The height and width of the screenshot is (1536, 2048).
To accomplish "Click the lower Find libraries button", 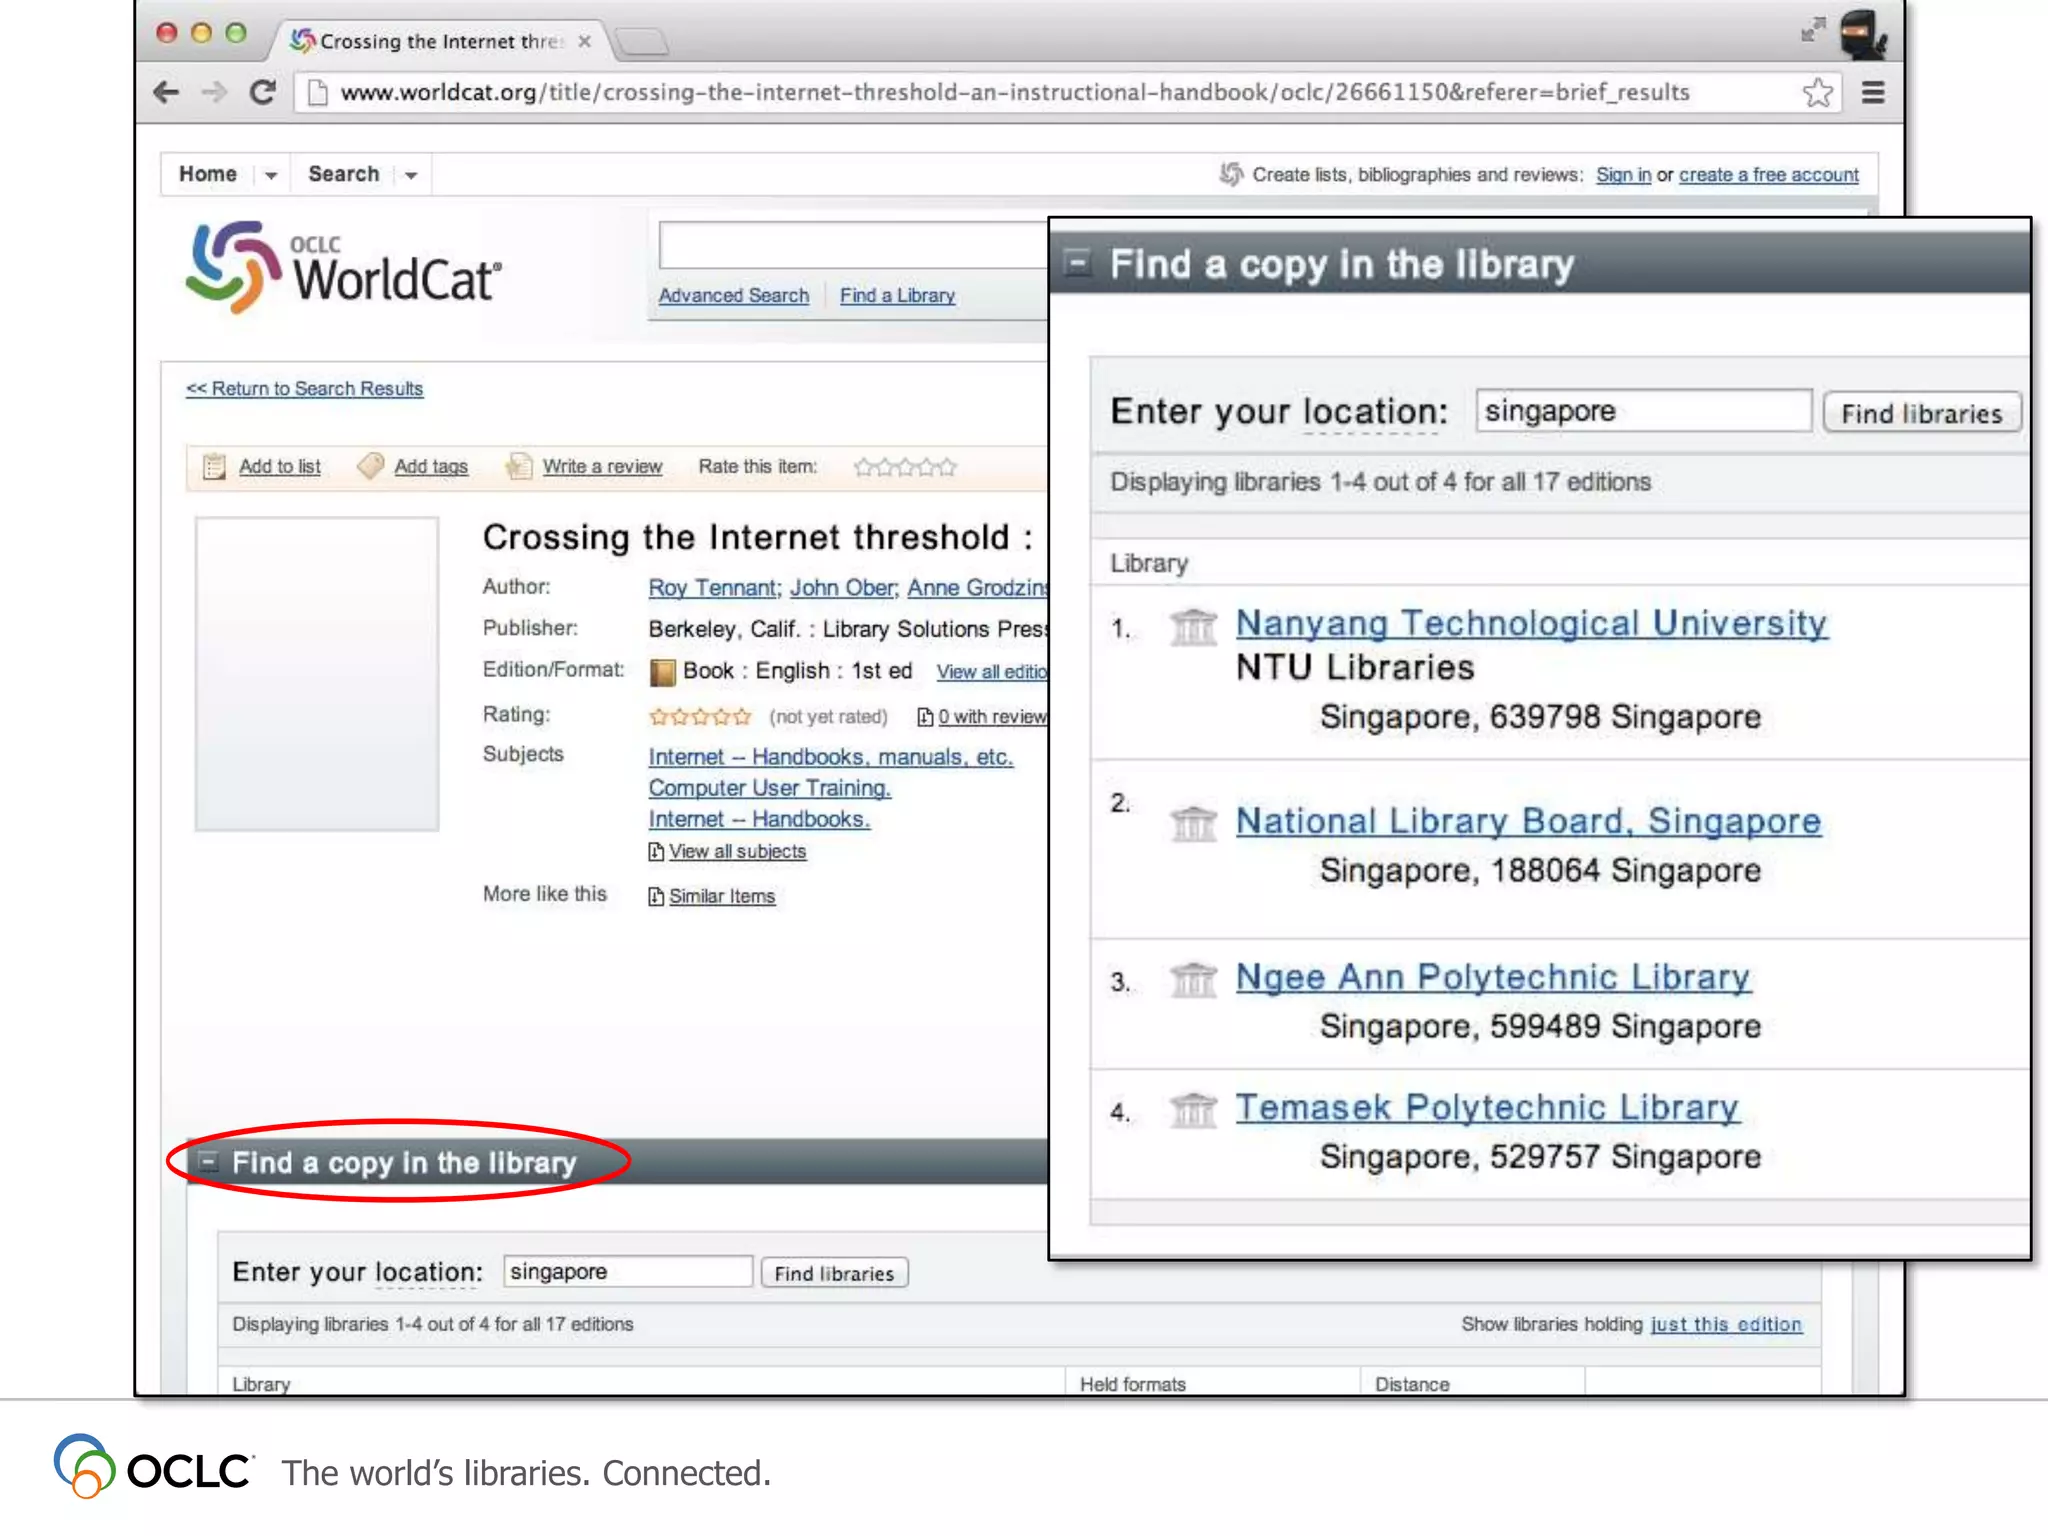I will [x=834, y=1274].
